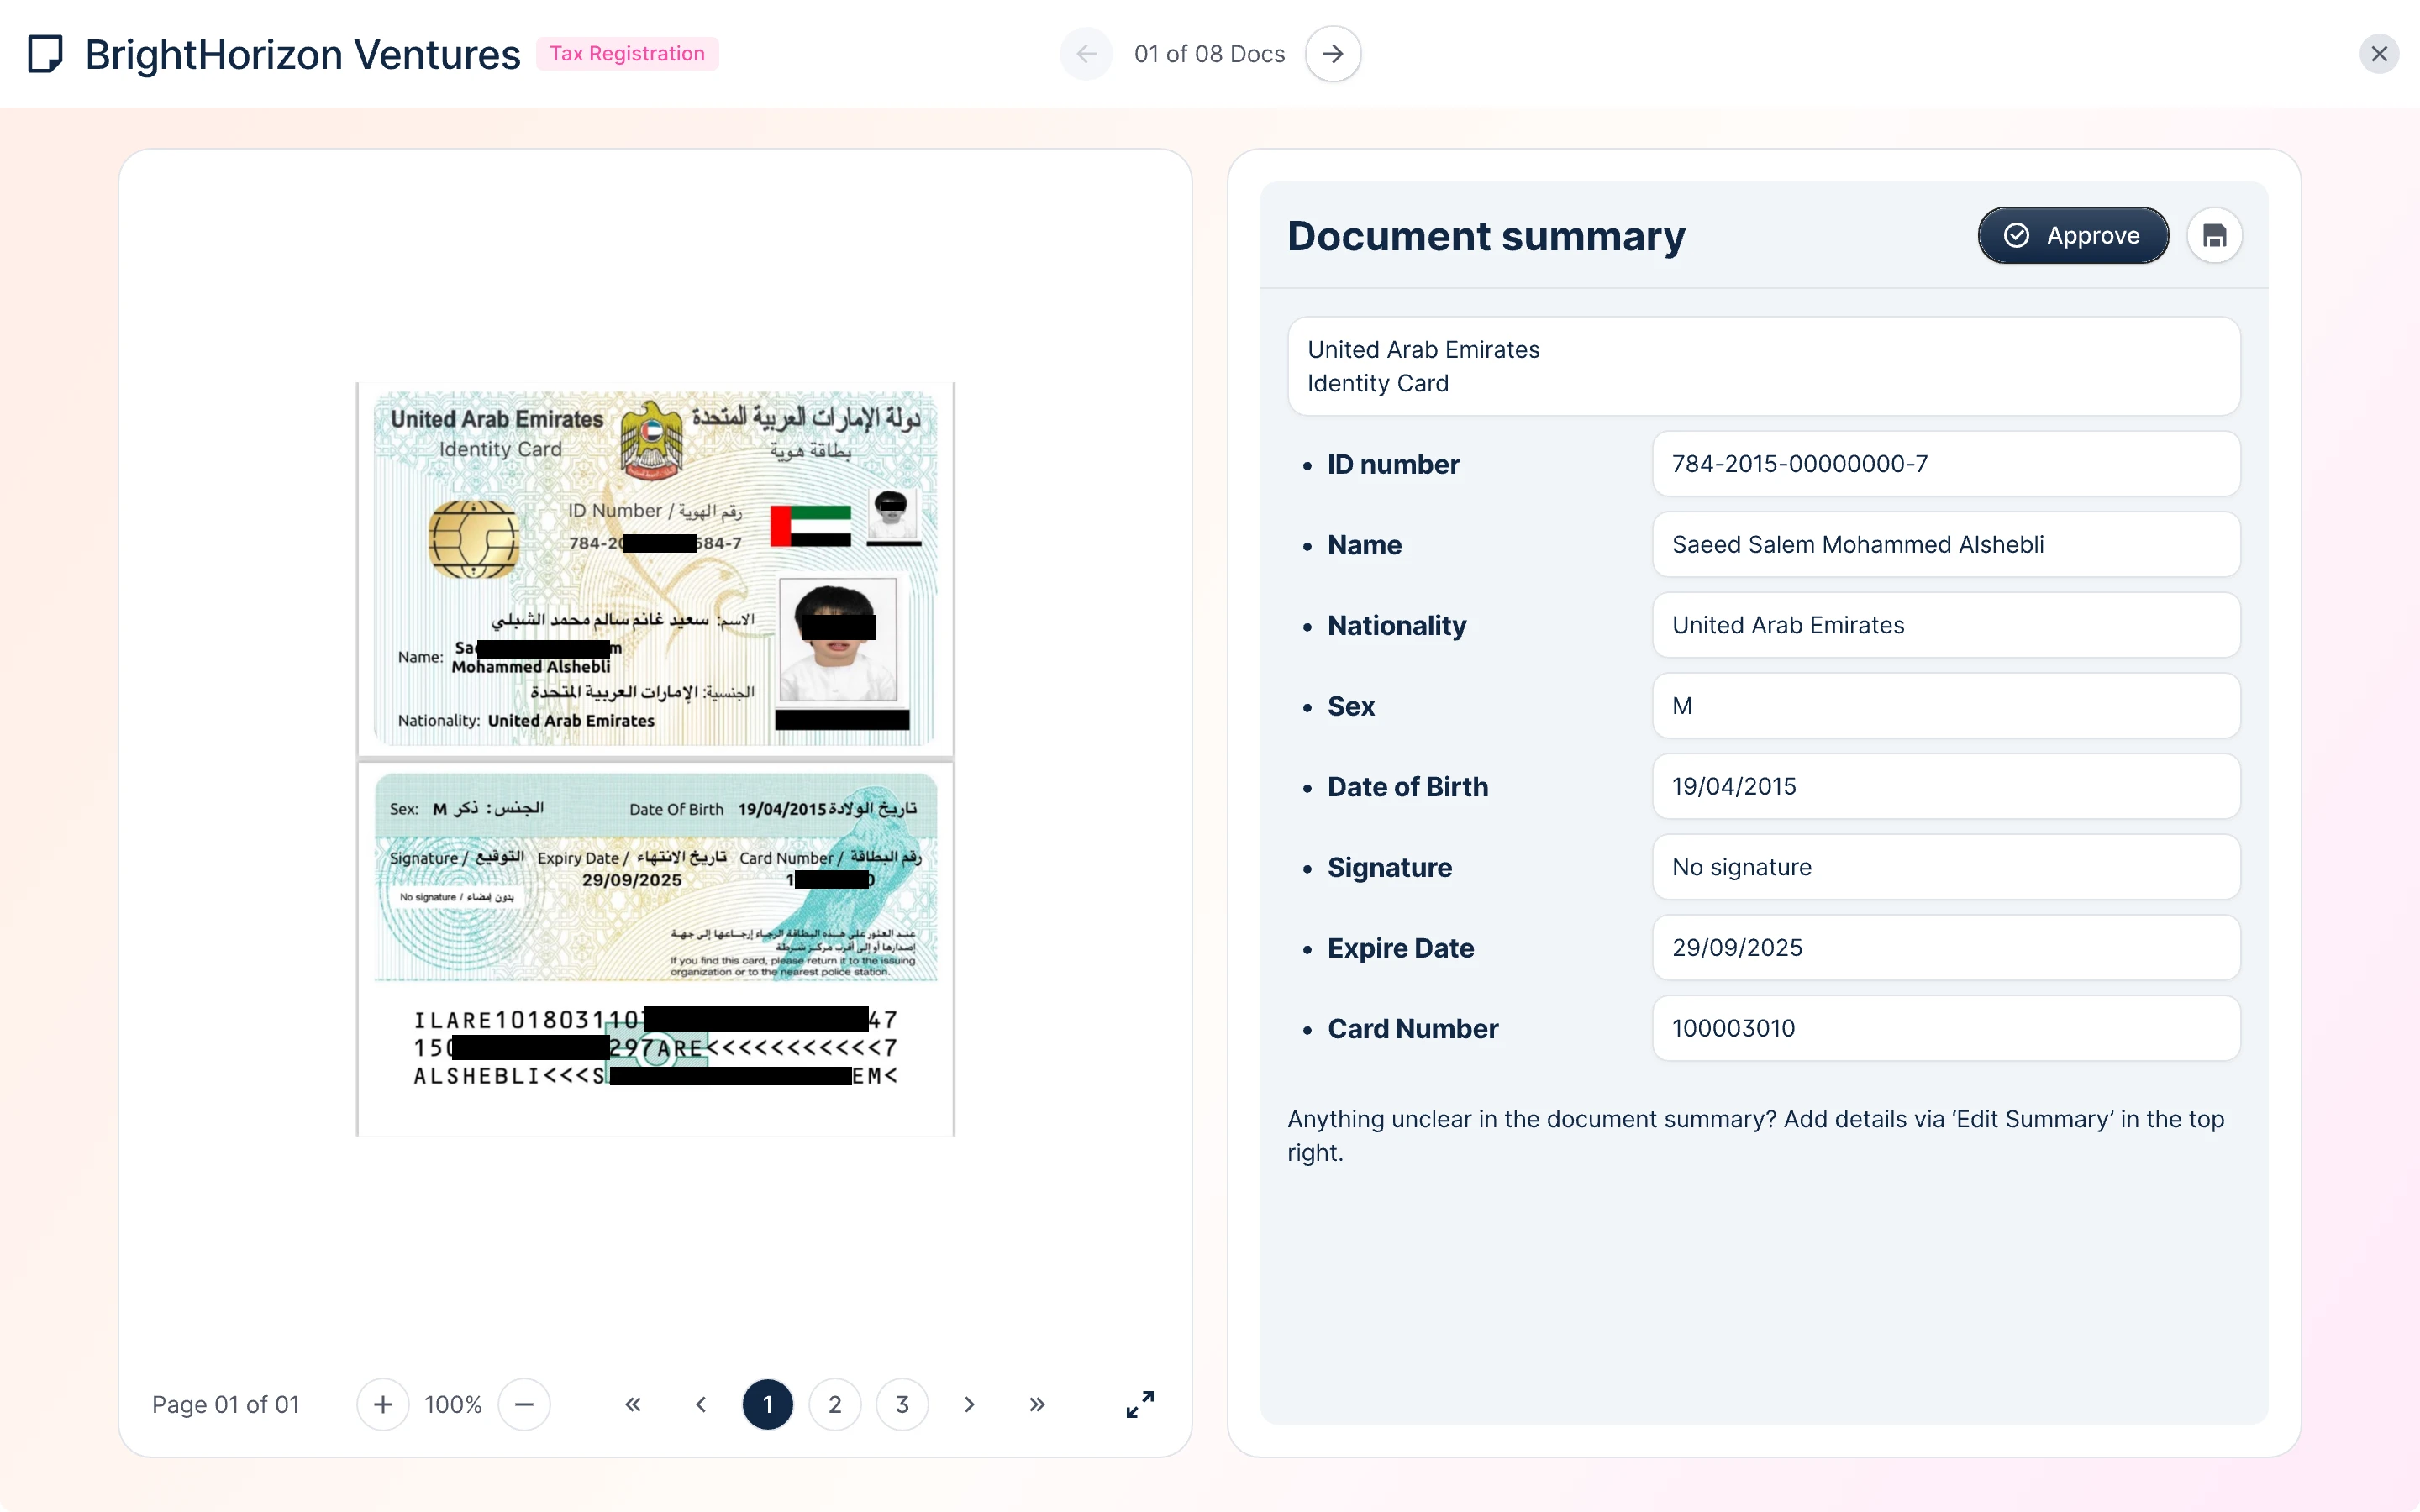
Task: Select page 3 in pagination
Action: pos(902,1404)
